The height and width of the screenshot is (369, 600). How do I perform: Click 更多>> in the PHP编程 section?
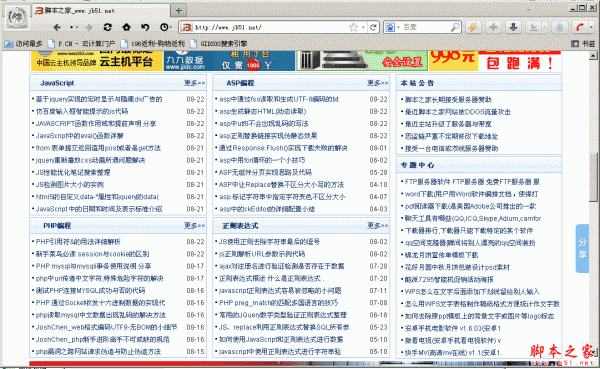[x=194, y=225]
